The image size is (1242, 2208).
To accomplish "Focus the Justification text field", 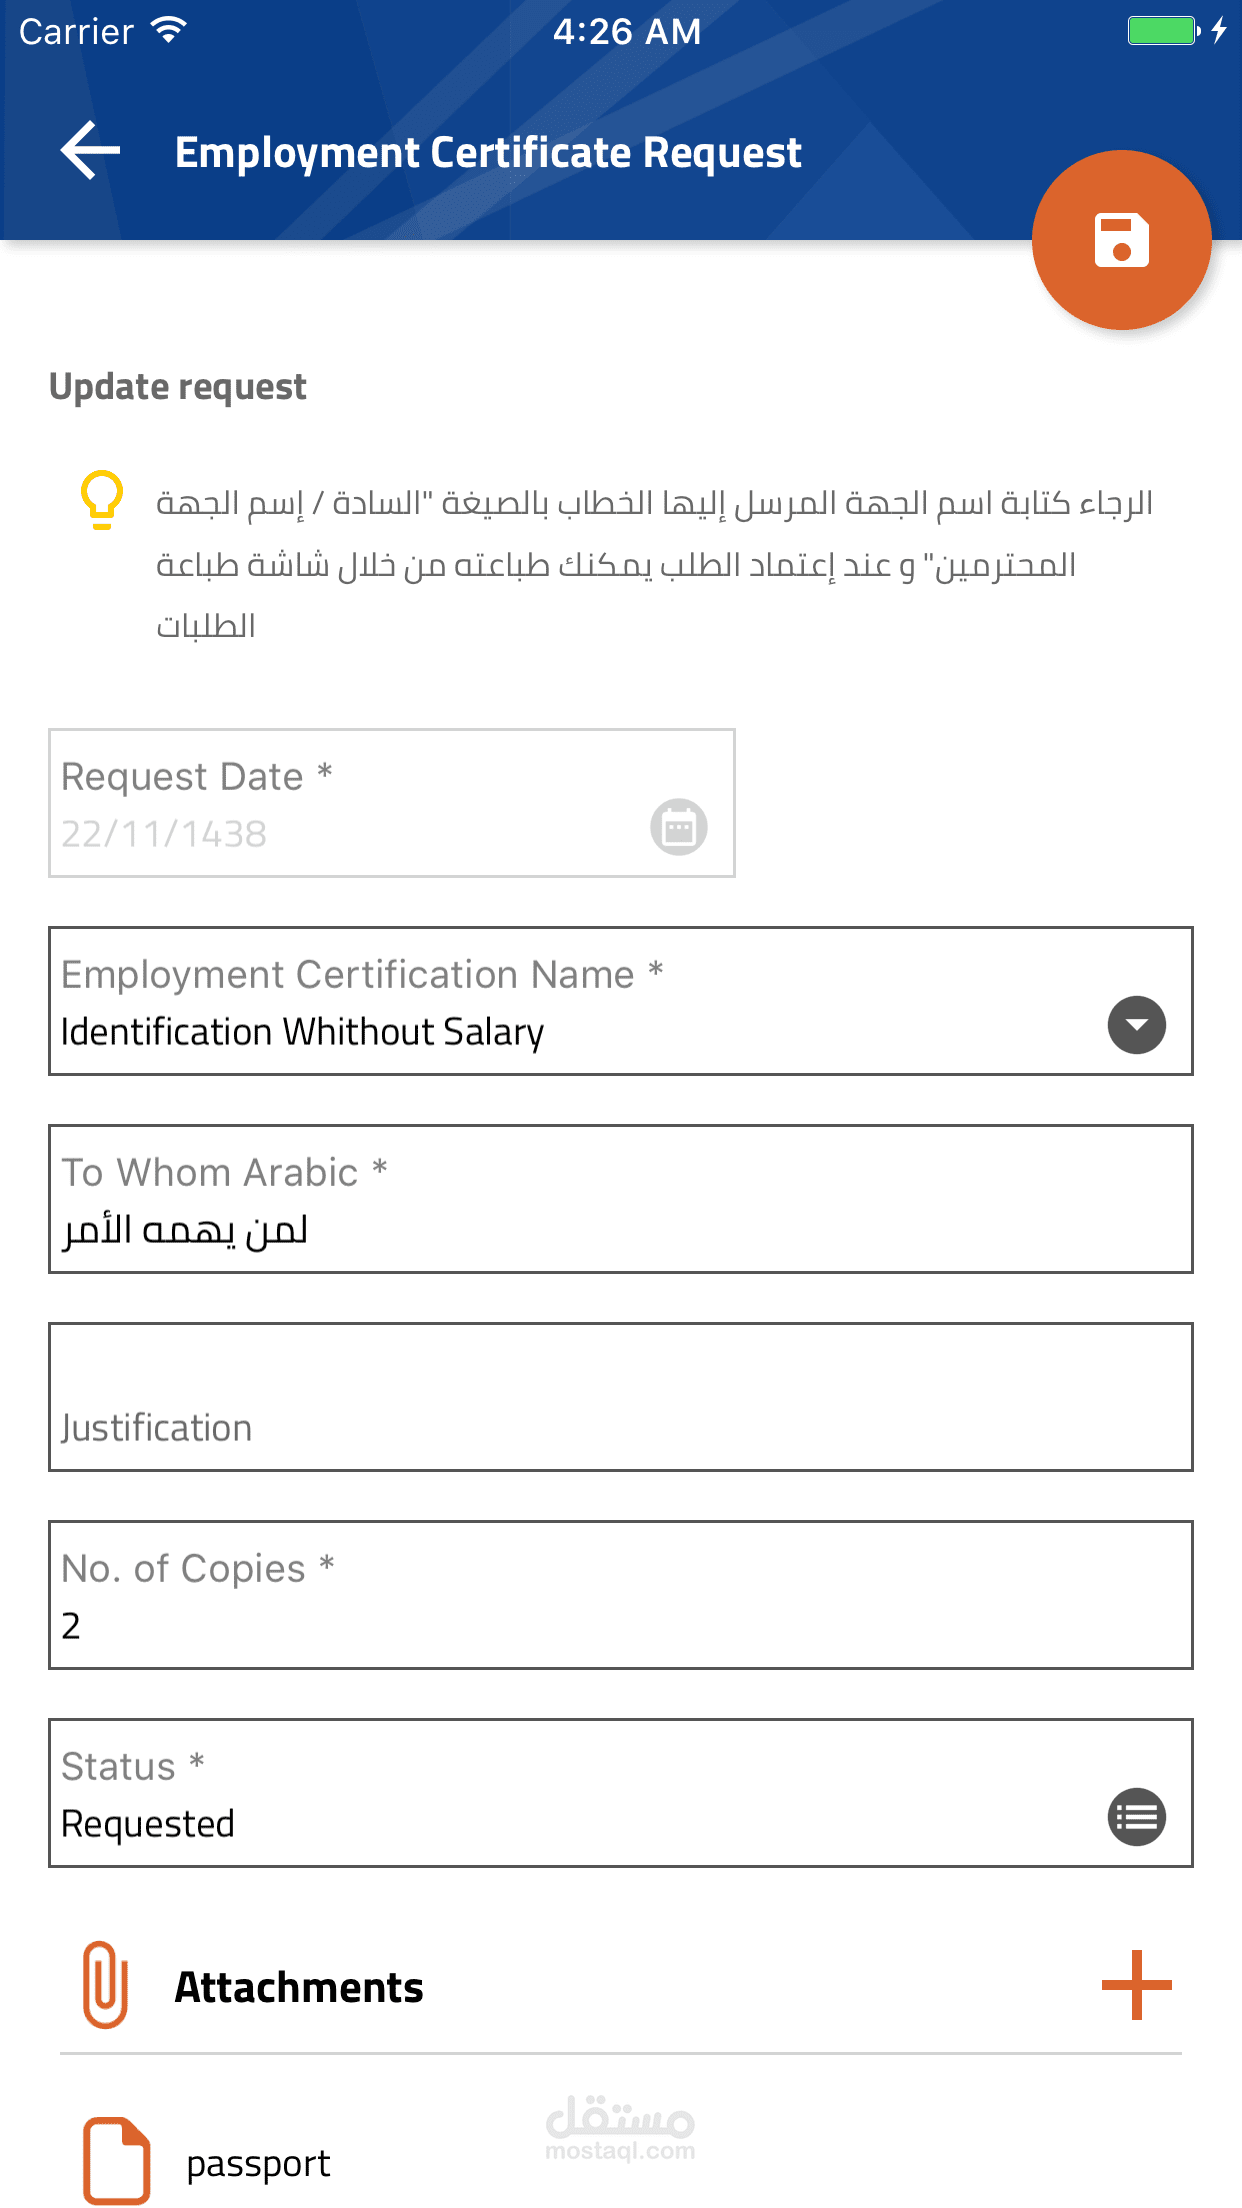I will (x=620, y=1397).
